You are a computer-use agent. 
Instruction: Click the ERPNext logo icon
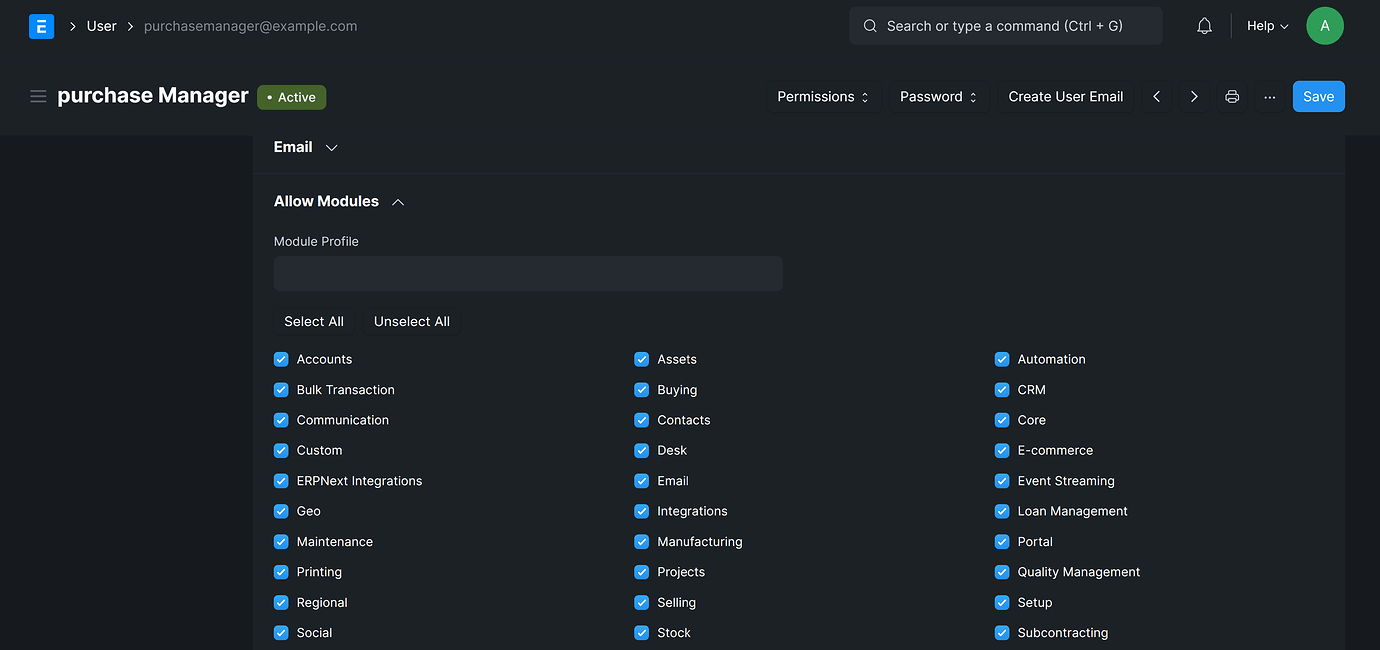[x=40, y=26]
